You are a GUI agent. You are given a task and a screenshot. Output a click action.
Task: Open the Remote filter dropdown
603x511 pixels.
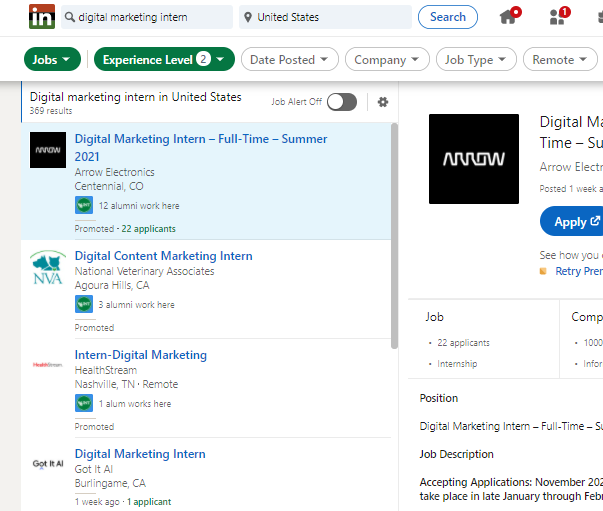tap(560, 59)
